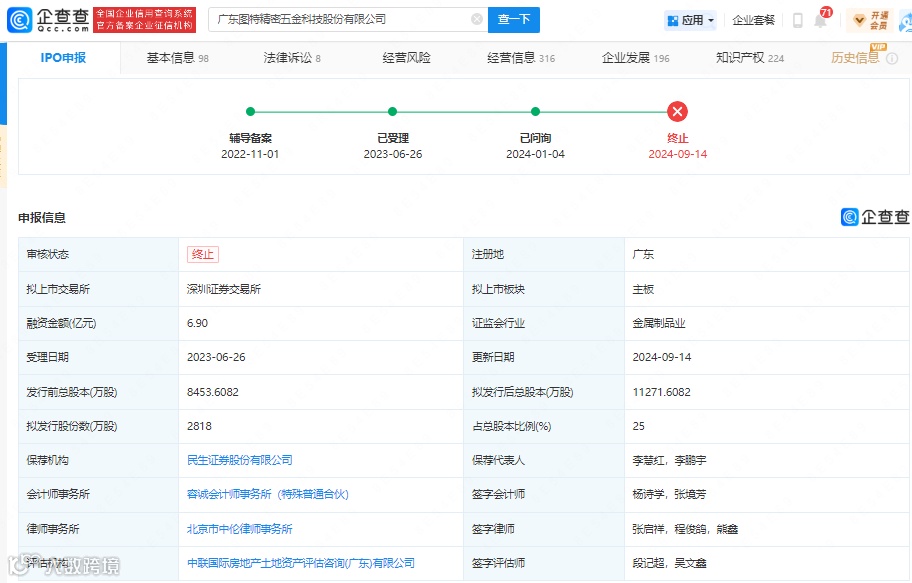Click the financing amount 6.90 value

click(x=197, y=323)
